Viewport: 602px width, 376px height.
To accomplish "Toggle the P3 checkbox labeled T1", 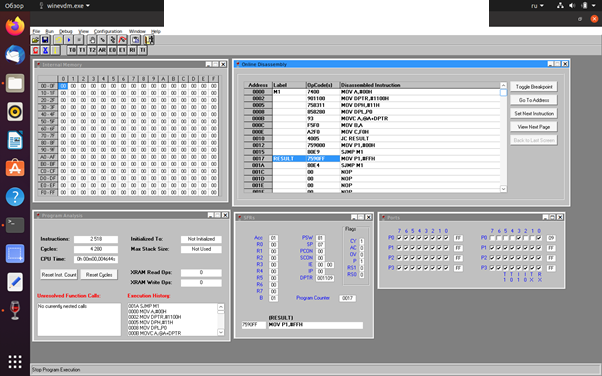I will (x=506, y=268).
